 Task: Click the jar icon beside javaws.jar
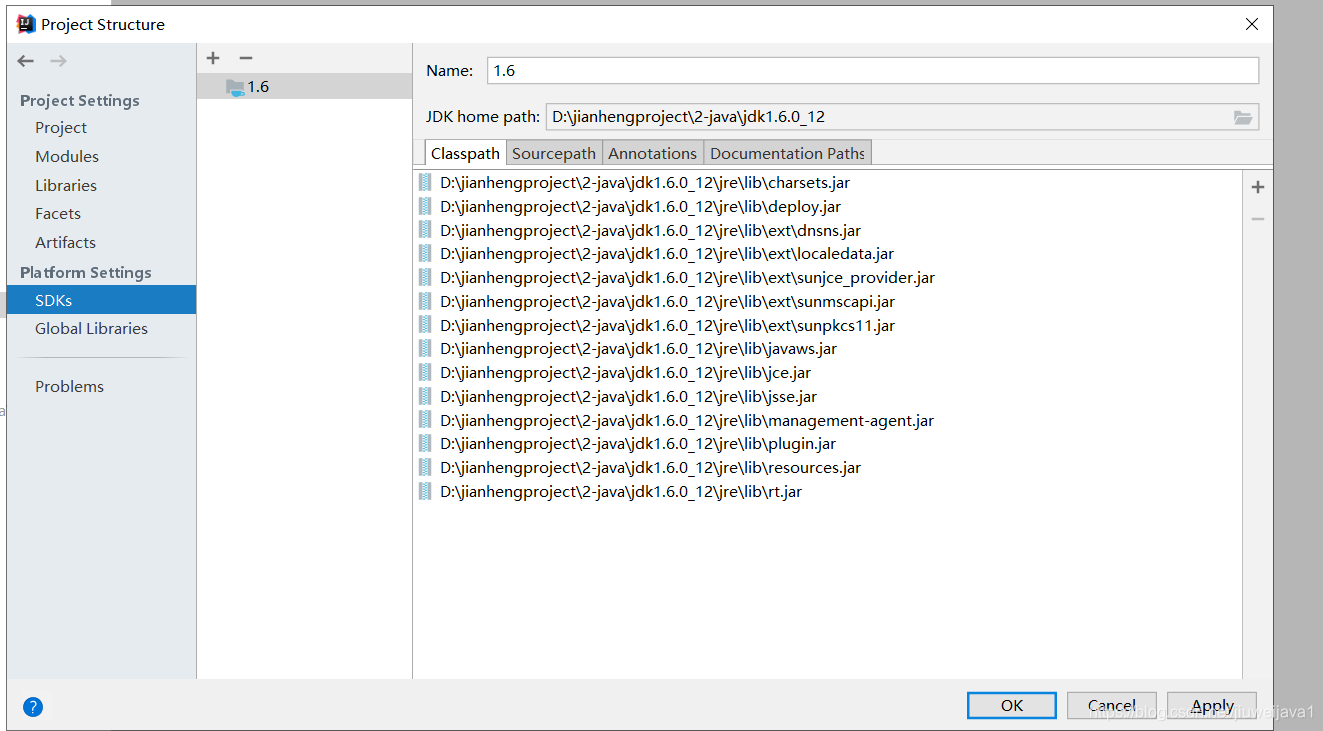[426, 349]
